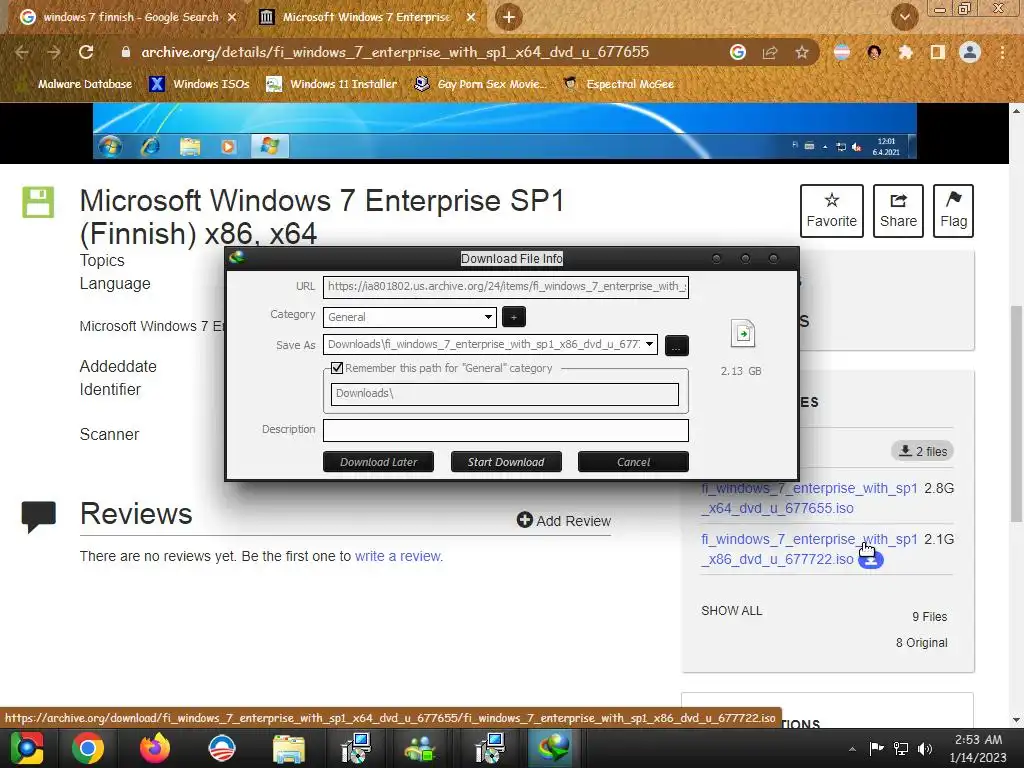The image size is (1024, 768).
Task: Open Chrome from the taskbar
Action: point(88,748)
